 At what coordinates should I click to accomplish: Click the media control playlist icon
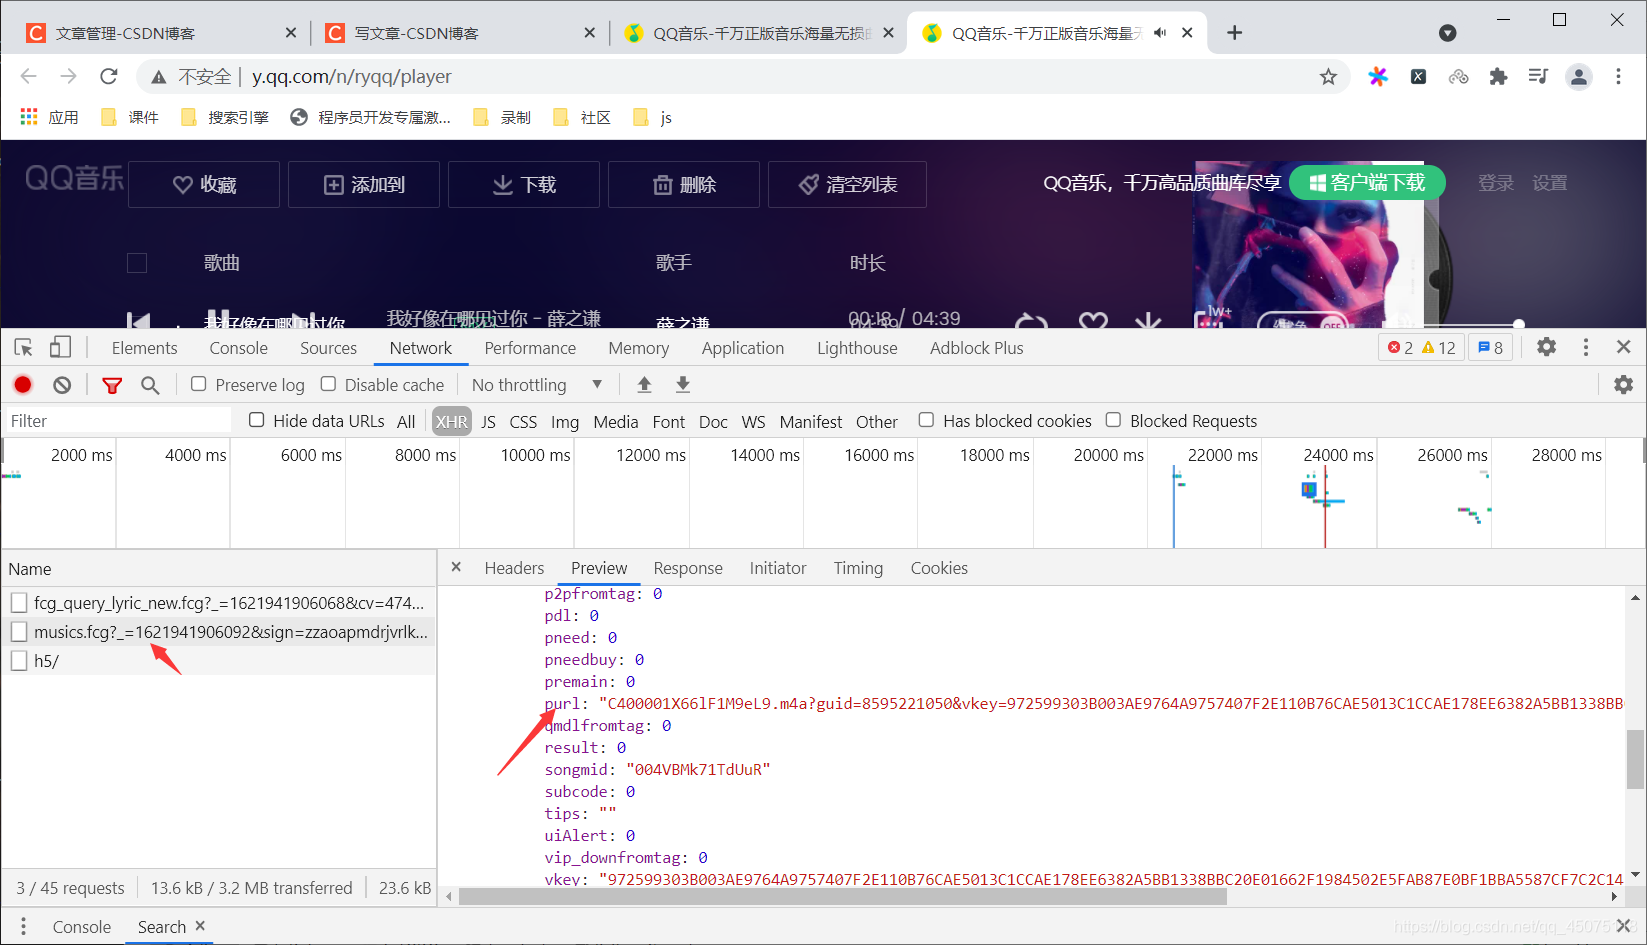1538,77
